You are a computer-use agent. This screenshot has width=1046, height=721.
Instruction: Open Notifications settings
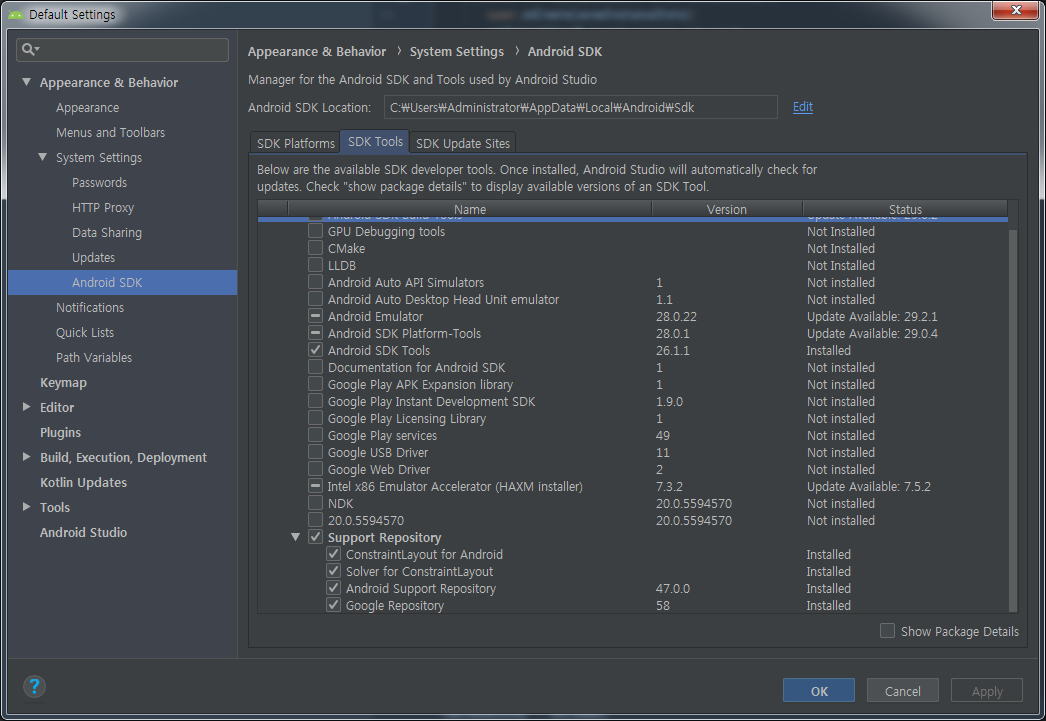click(90, 307)
